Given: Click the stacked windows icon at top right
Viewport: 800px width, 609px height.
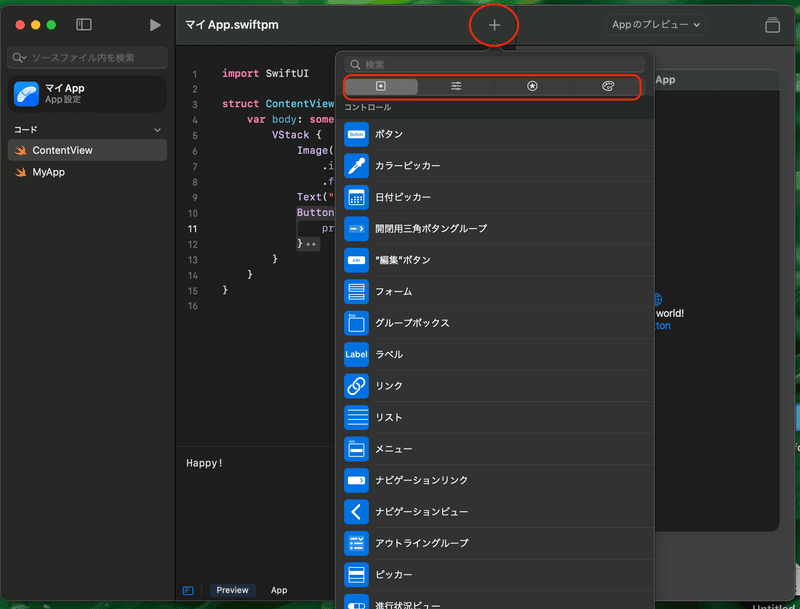Looking at the screenshot, I should click(772, 25).
